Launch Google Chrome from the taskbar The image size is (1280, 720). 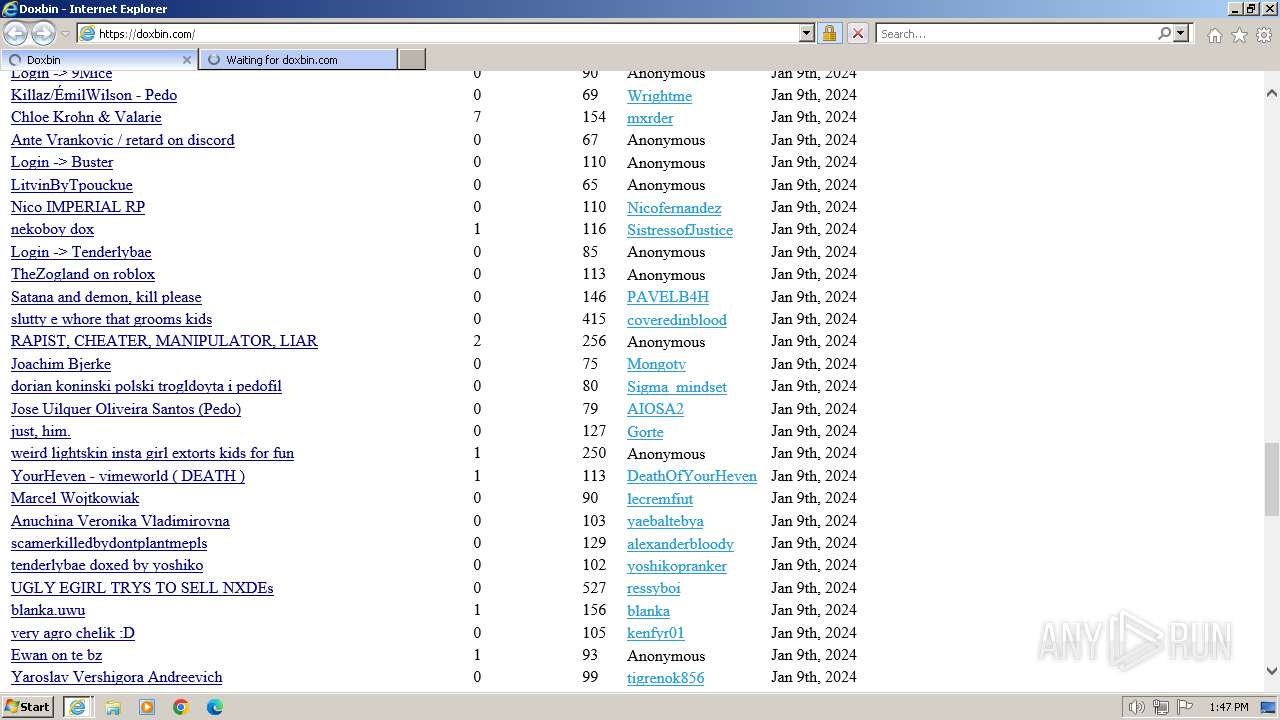click(x=181, y=707)
